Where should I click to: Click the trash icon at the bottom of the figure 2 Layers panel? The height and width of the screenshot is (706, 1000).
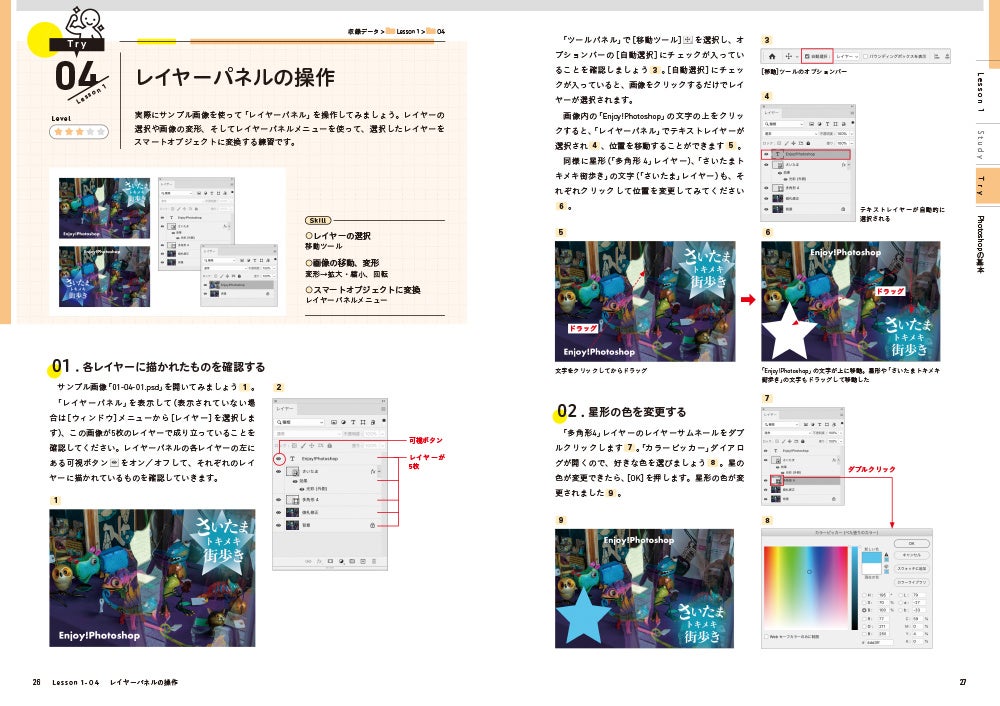tap(374, 561)
